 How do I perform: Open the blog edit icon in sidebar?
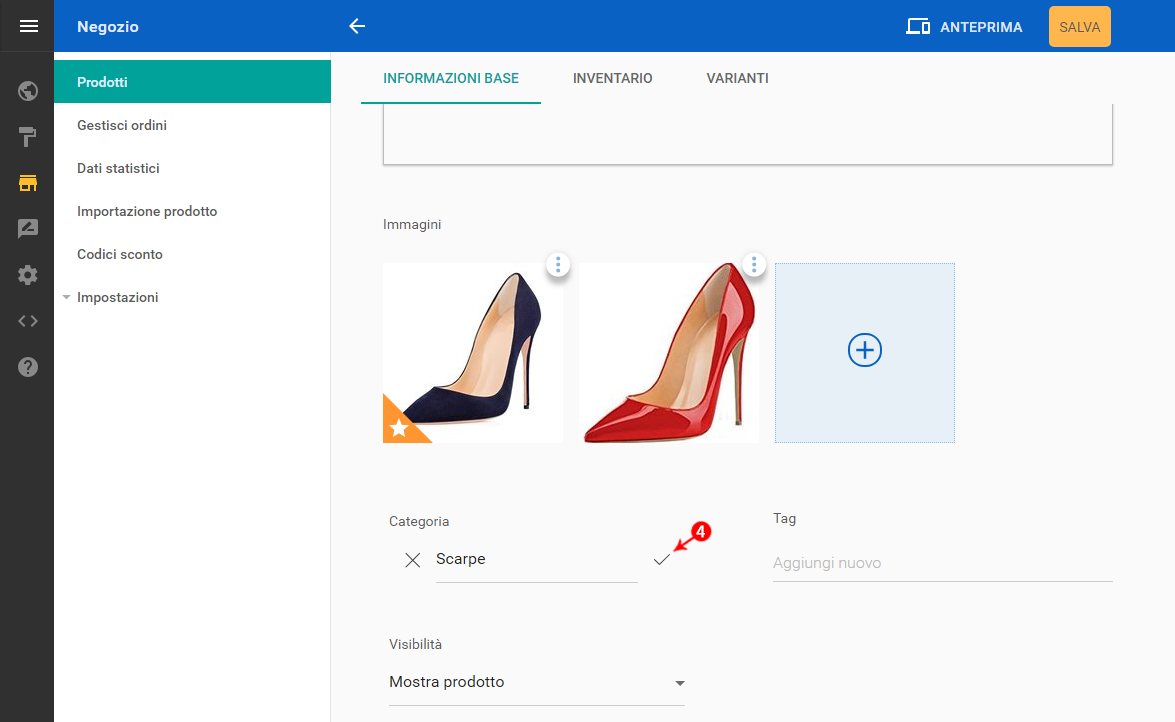pyautogui.click(x=28, y=229)
